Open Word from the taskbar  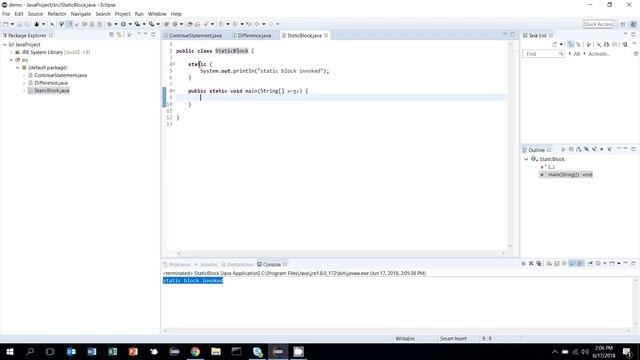click(91, 351)
